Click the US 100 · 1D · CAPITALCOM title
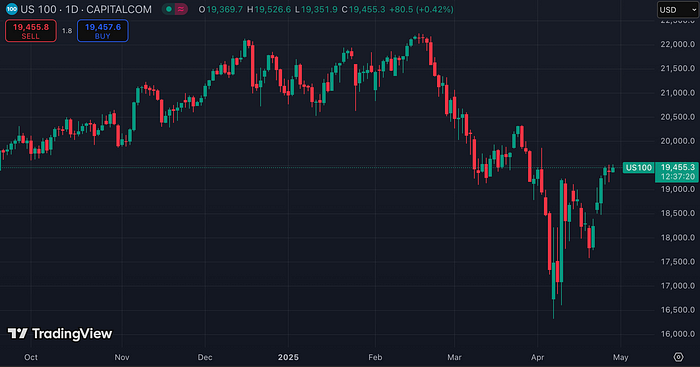700x367 pixels. coord(86,9)
